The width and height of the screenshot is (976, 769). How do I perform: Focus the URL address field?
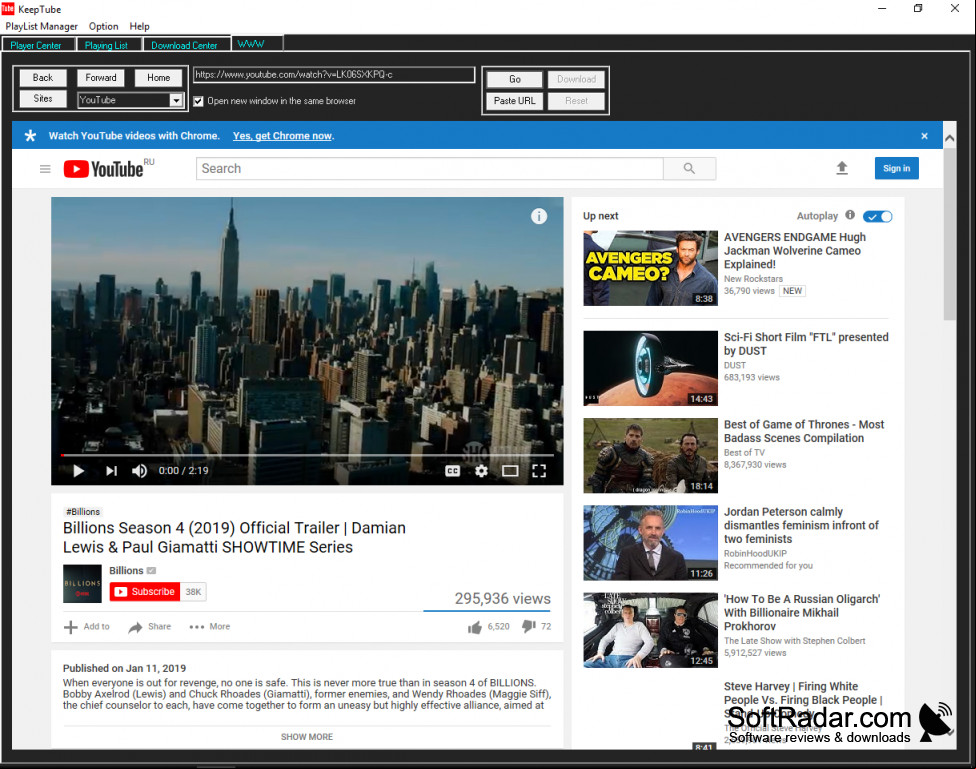334,75
